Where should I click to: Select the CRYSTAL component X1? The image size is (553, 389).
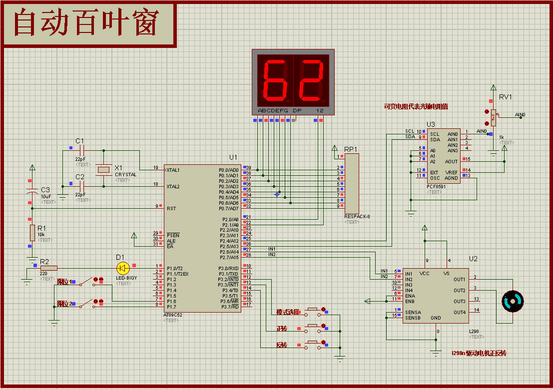104,170
